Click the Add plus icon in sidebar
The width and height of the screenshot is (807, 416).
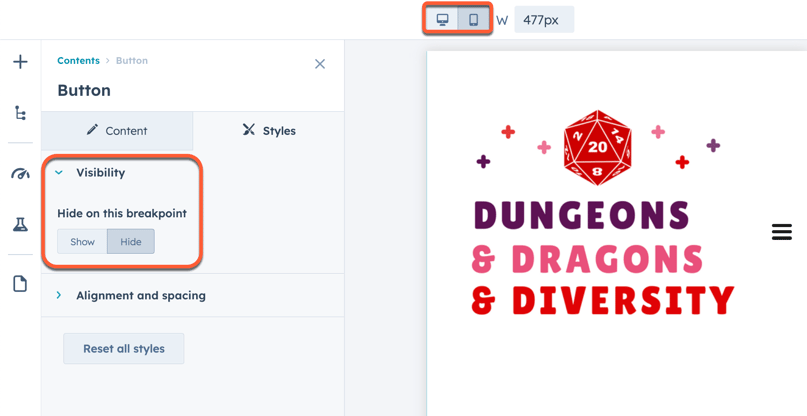[x=20, y=62]
